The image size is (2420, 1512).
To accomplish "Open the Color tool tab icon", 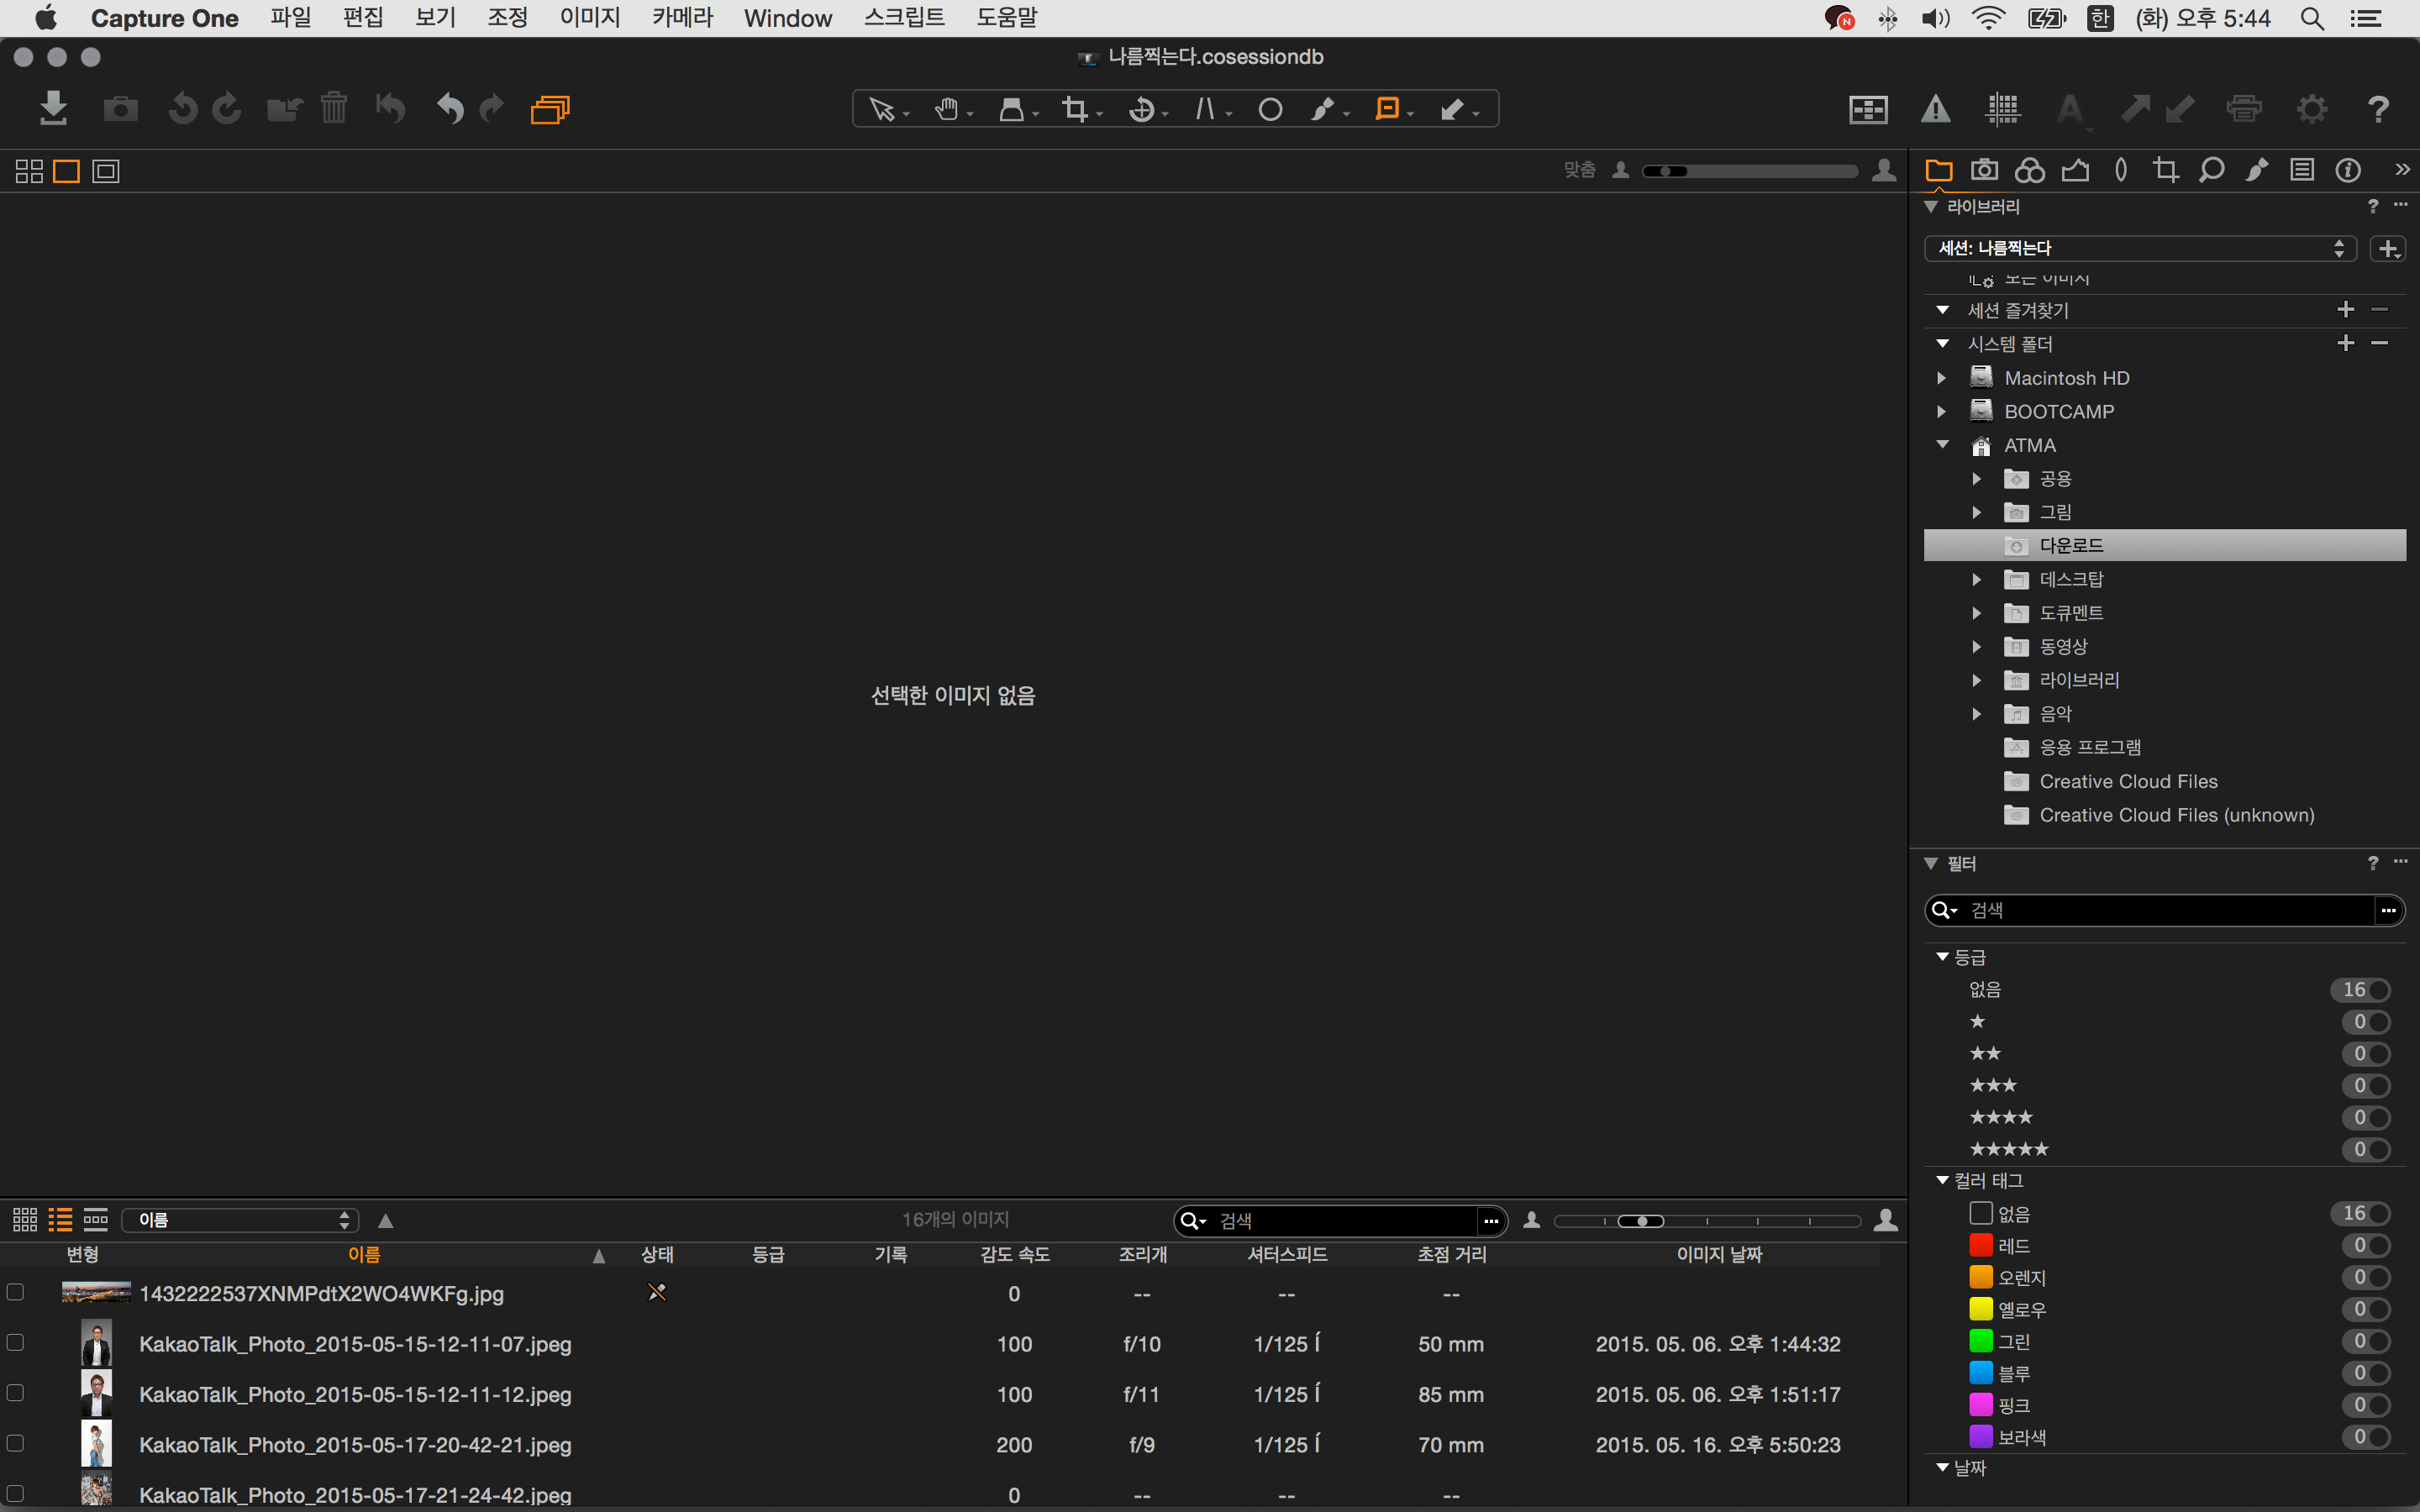I will (x=2029, y=170).
